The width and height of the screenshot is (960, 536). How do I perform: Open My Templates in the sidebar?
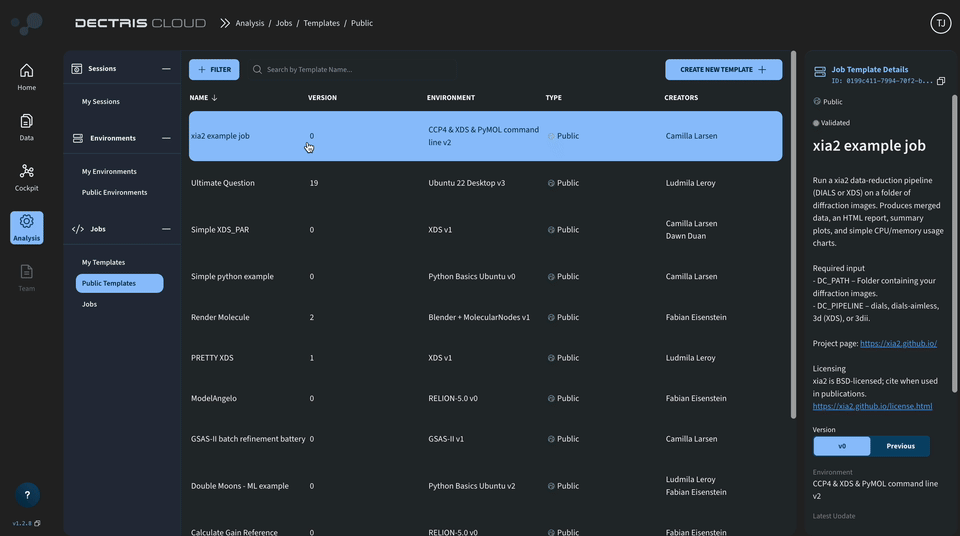coord(103,262)
